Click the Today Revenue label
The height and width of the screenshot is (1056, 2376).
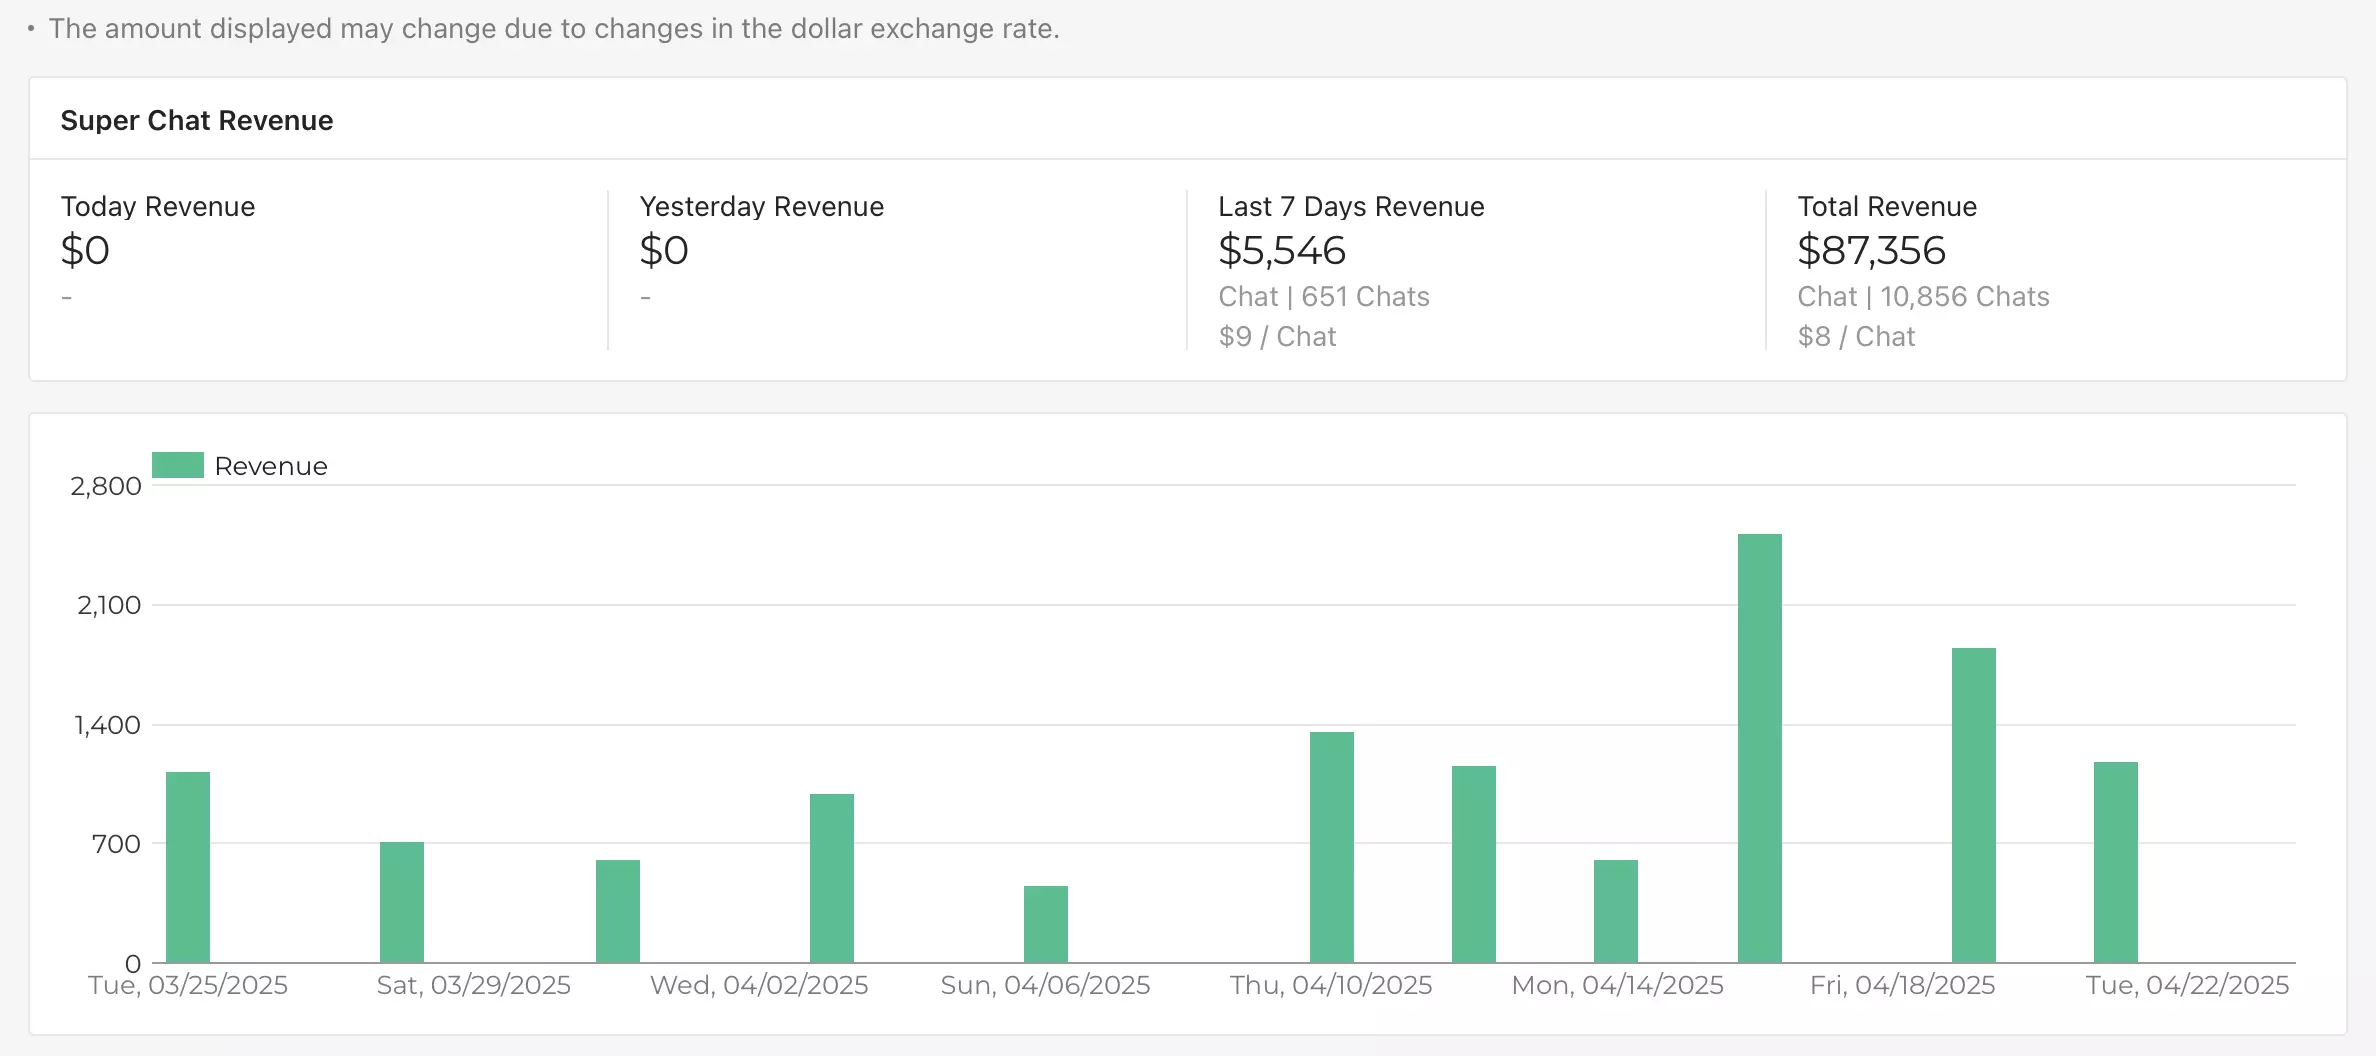[x=158, y=206]
